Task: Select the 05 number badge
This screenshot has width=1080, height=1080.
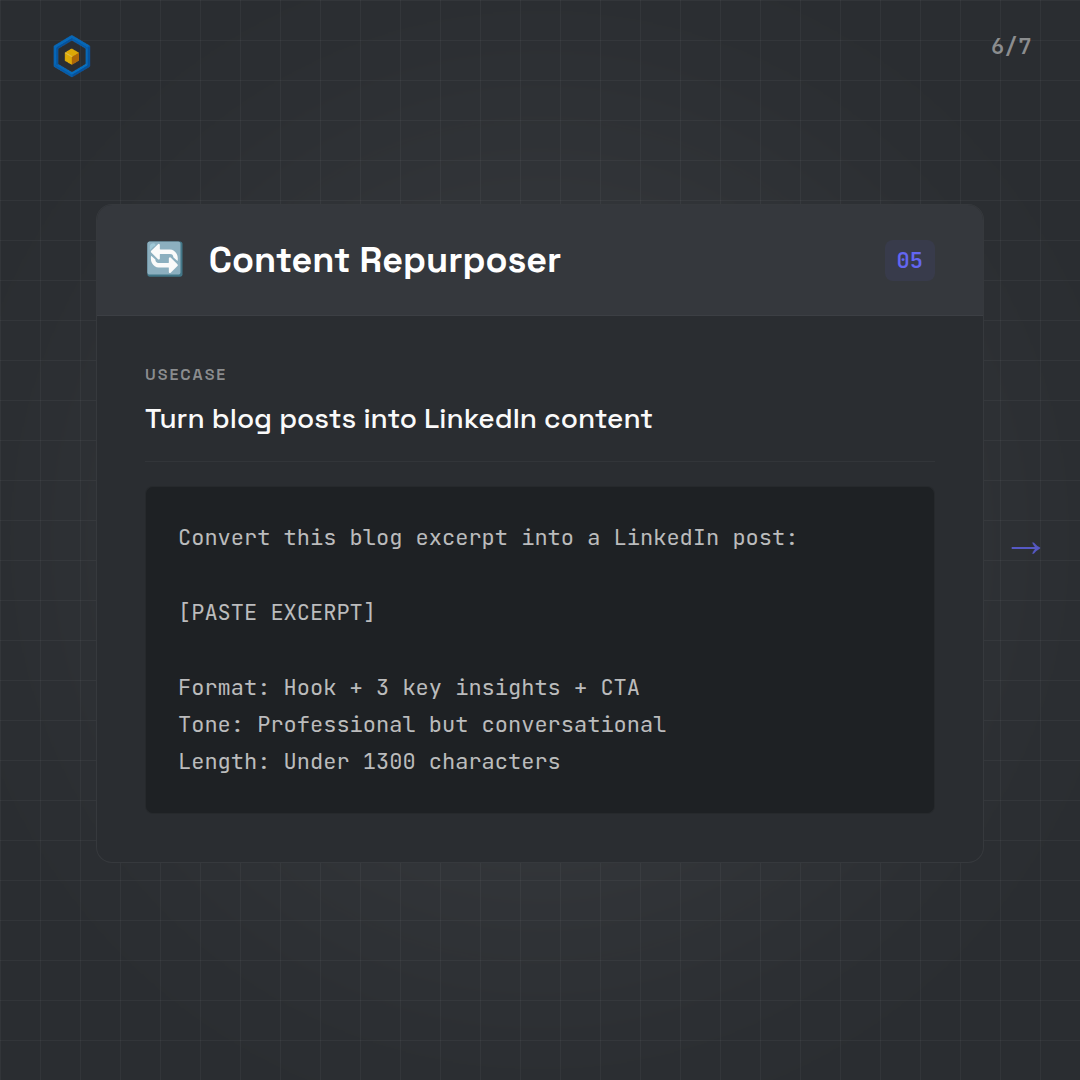Action: [909, 261]
